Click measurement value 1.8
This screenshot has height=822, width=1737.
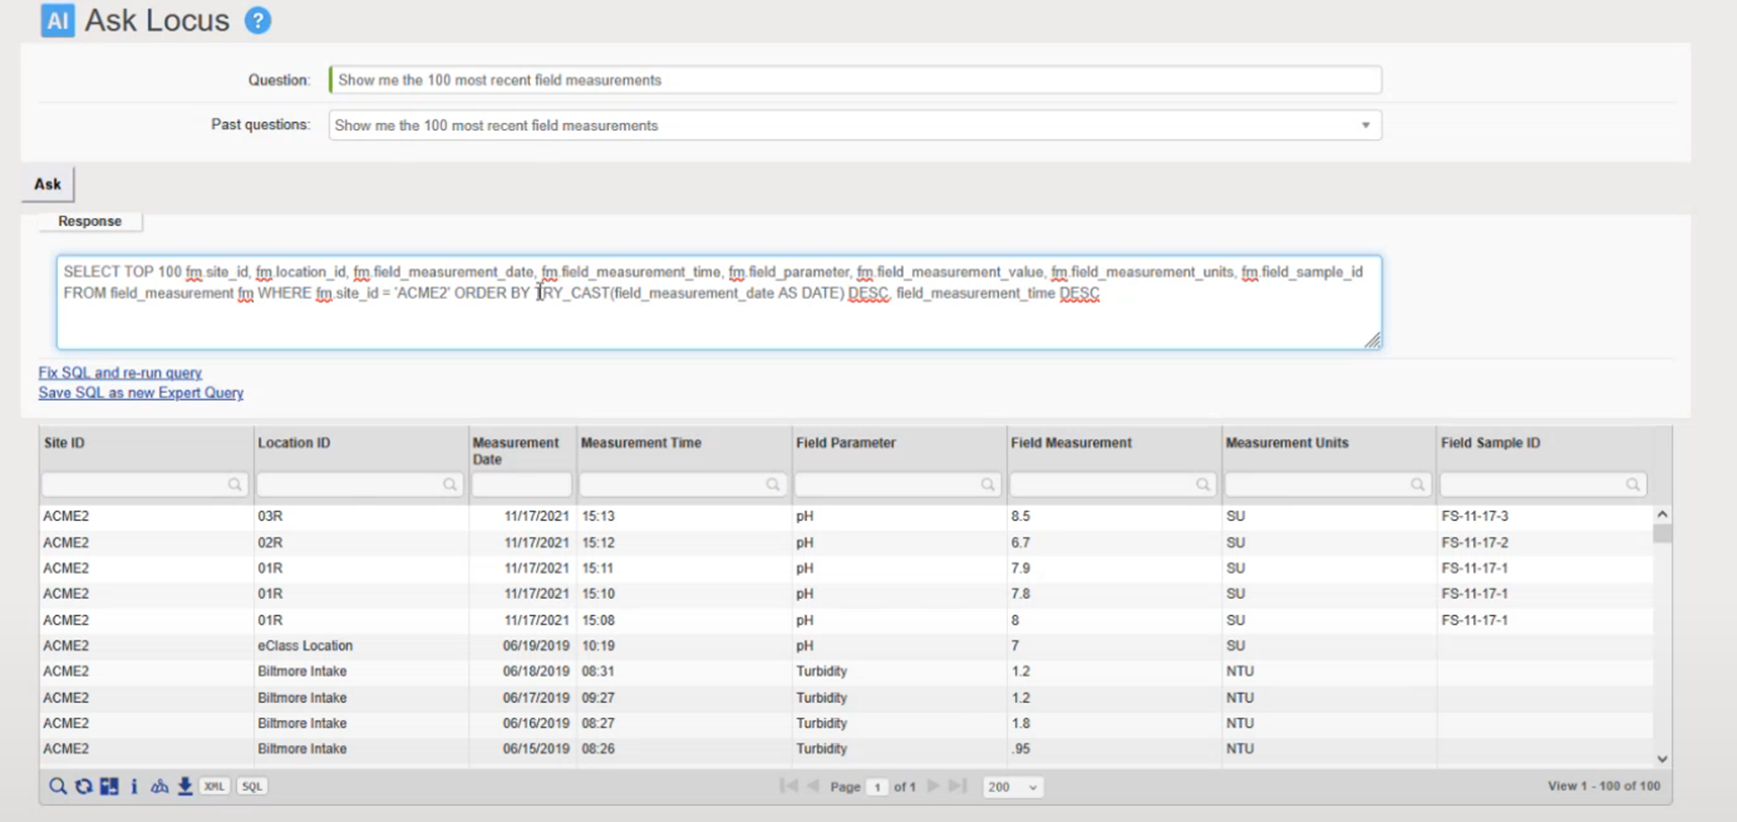tap(1020, 723)
